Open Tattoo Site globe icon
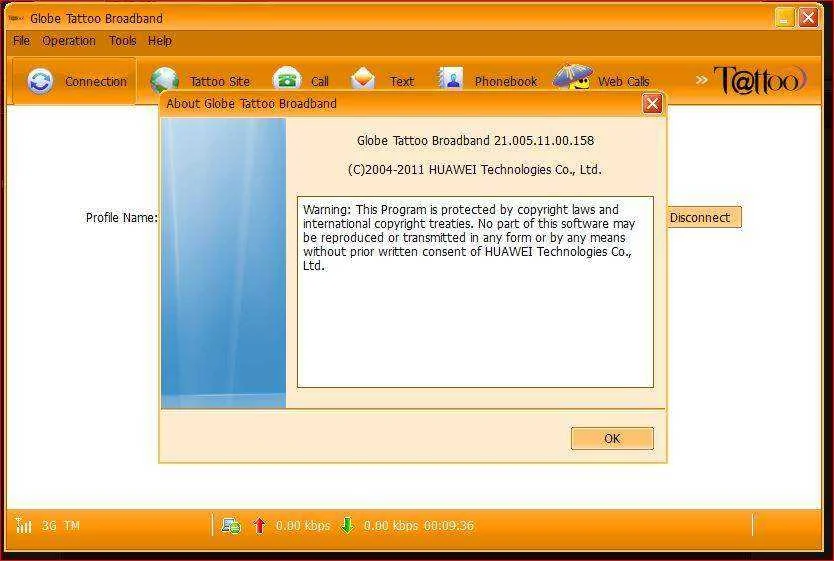This screenshot has height=561, width=834. (164, 81)
